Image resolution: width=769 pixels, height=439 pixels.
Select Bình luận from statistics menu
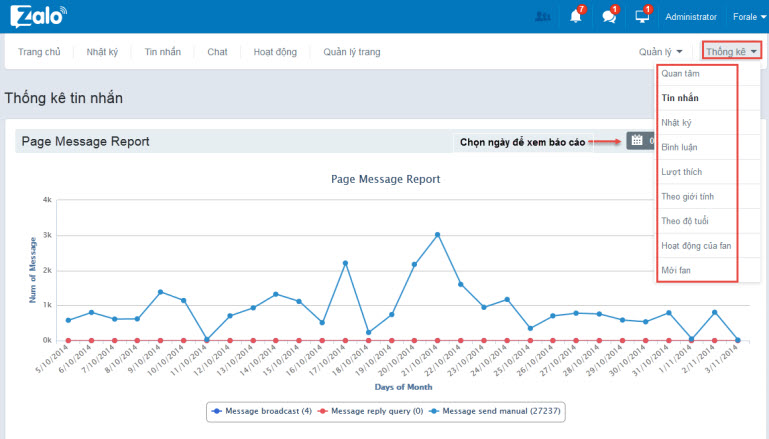click(680, 147)
